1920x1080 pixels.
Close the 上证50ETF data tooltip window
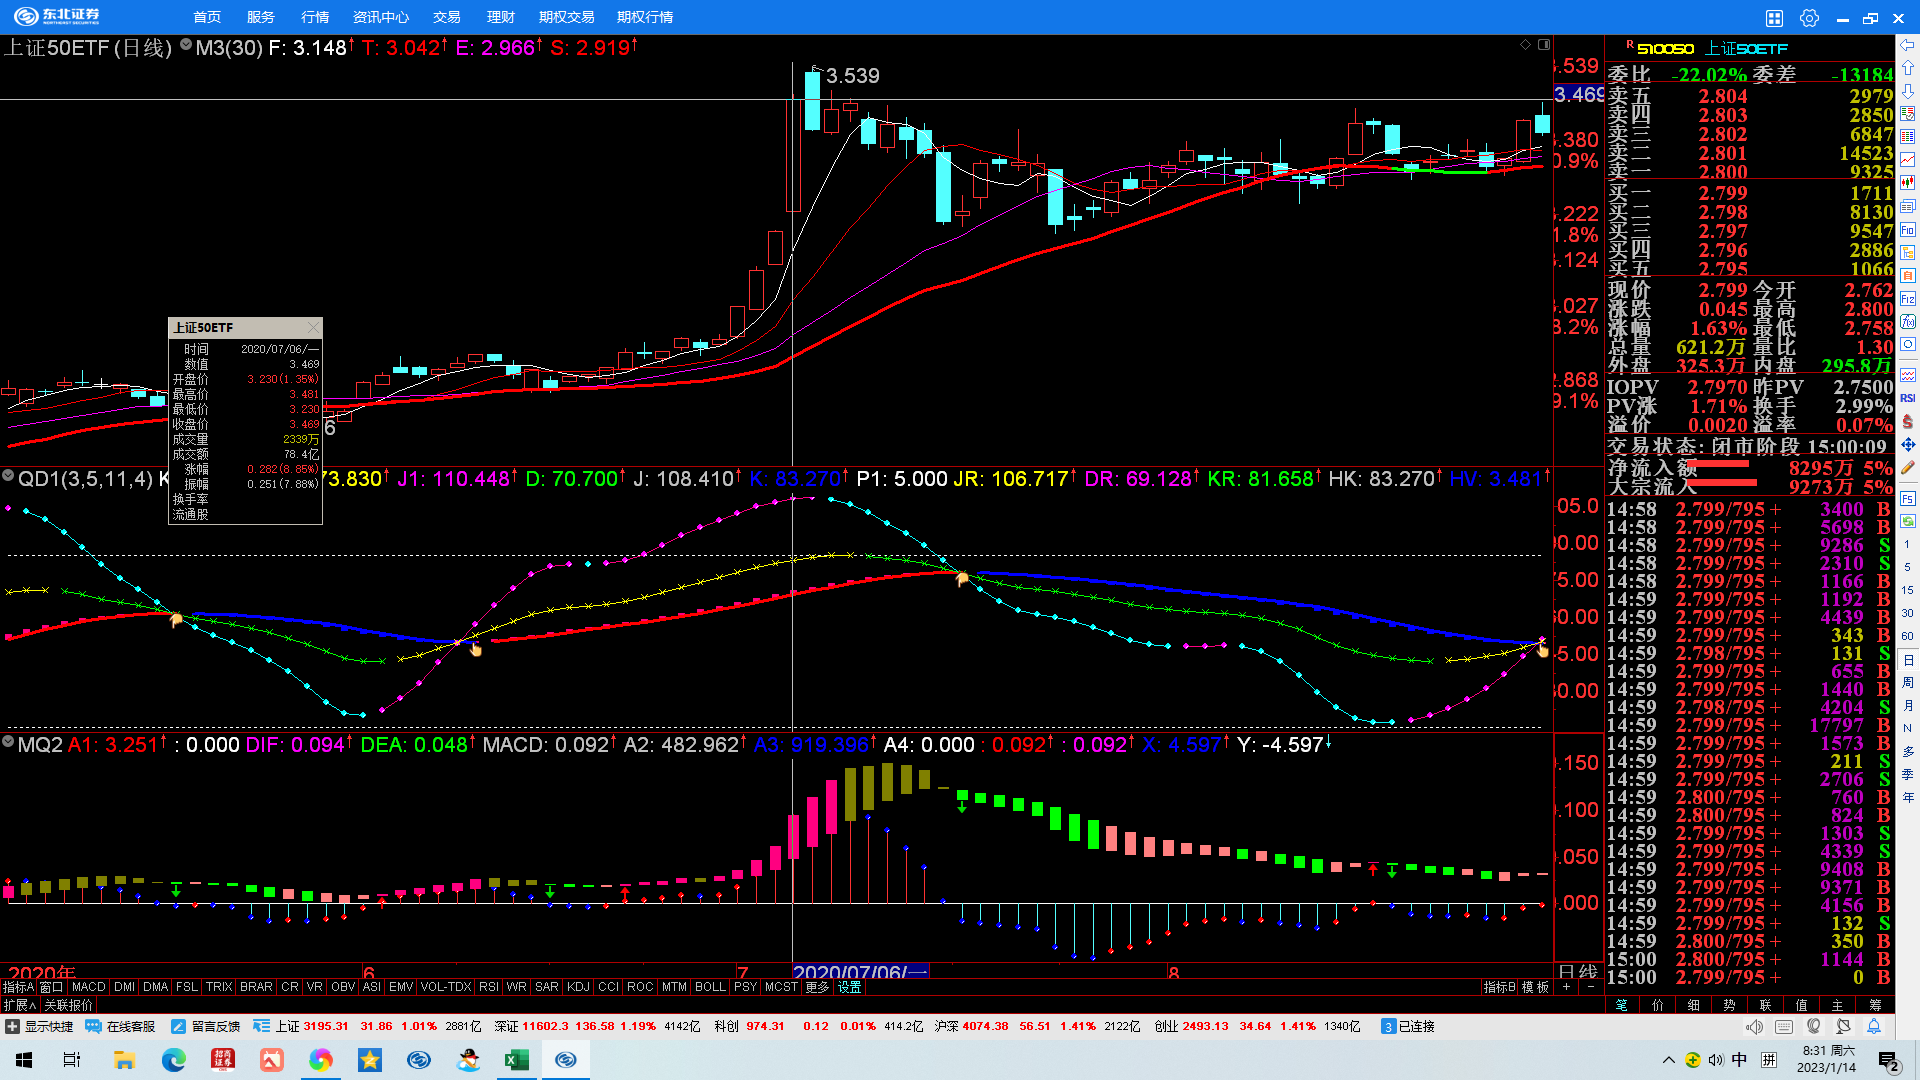click(313, 328)
